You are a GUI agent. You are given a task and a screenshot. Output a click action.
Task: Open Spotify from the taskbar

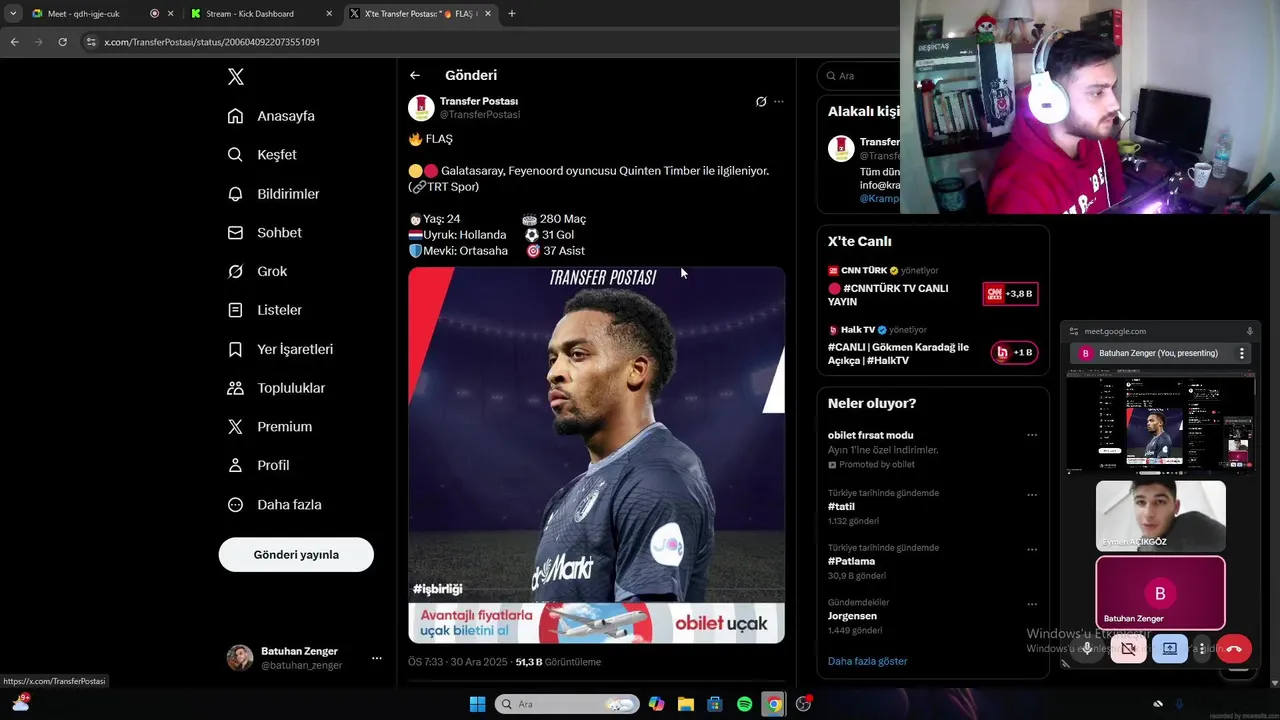point(744,704)
